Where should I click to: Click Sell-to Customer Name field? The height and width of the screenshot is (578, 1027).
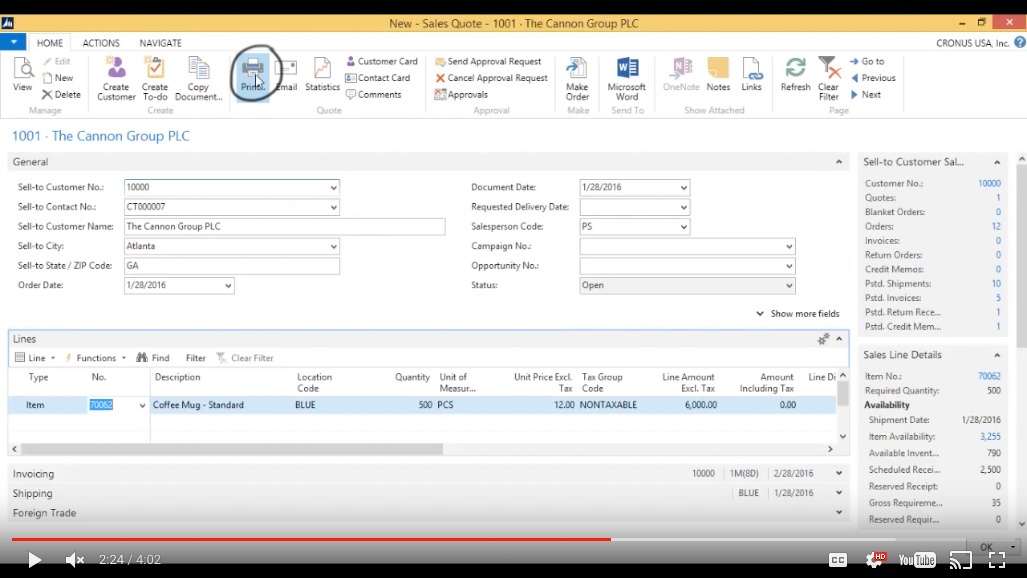coord(284,227)
